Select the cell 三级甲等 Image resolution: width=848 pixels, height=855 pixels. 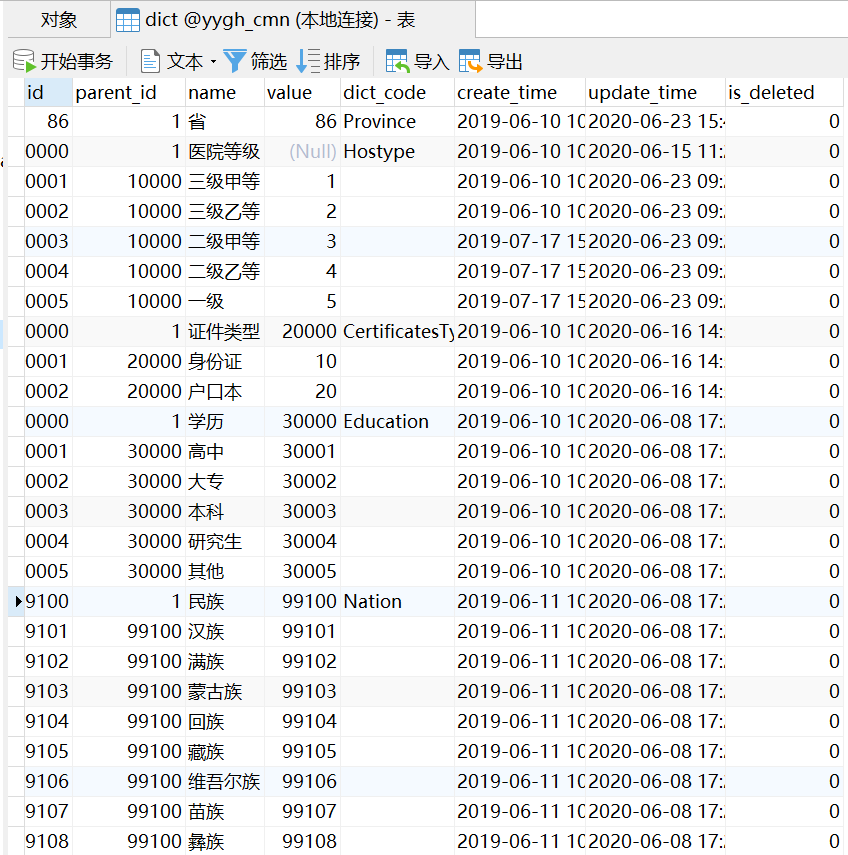tap(225, 181)
